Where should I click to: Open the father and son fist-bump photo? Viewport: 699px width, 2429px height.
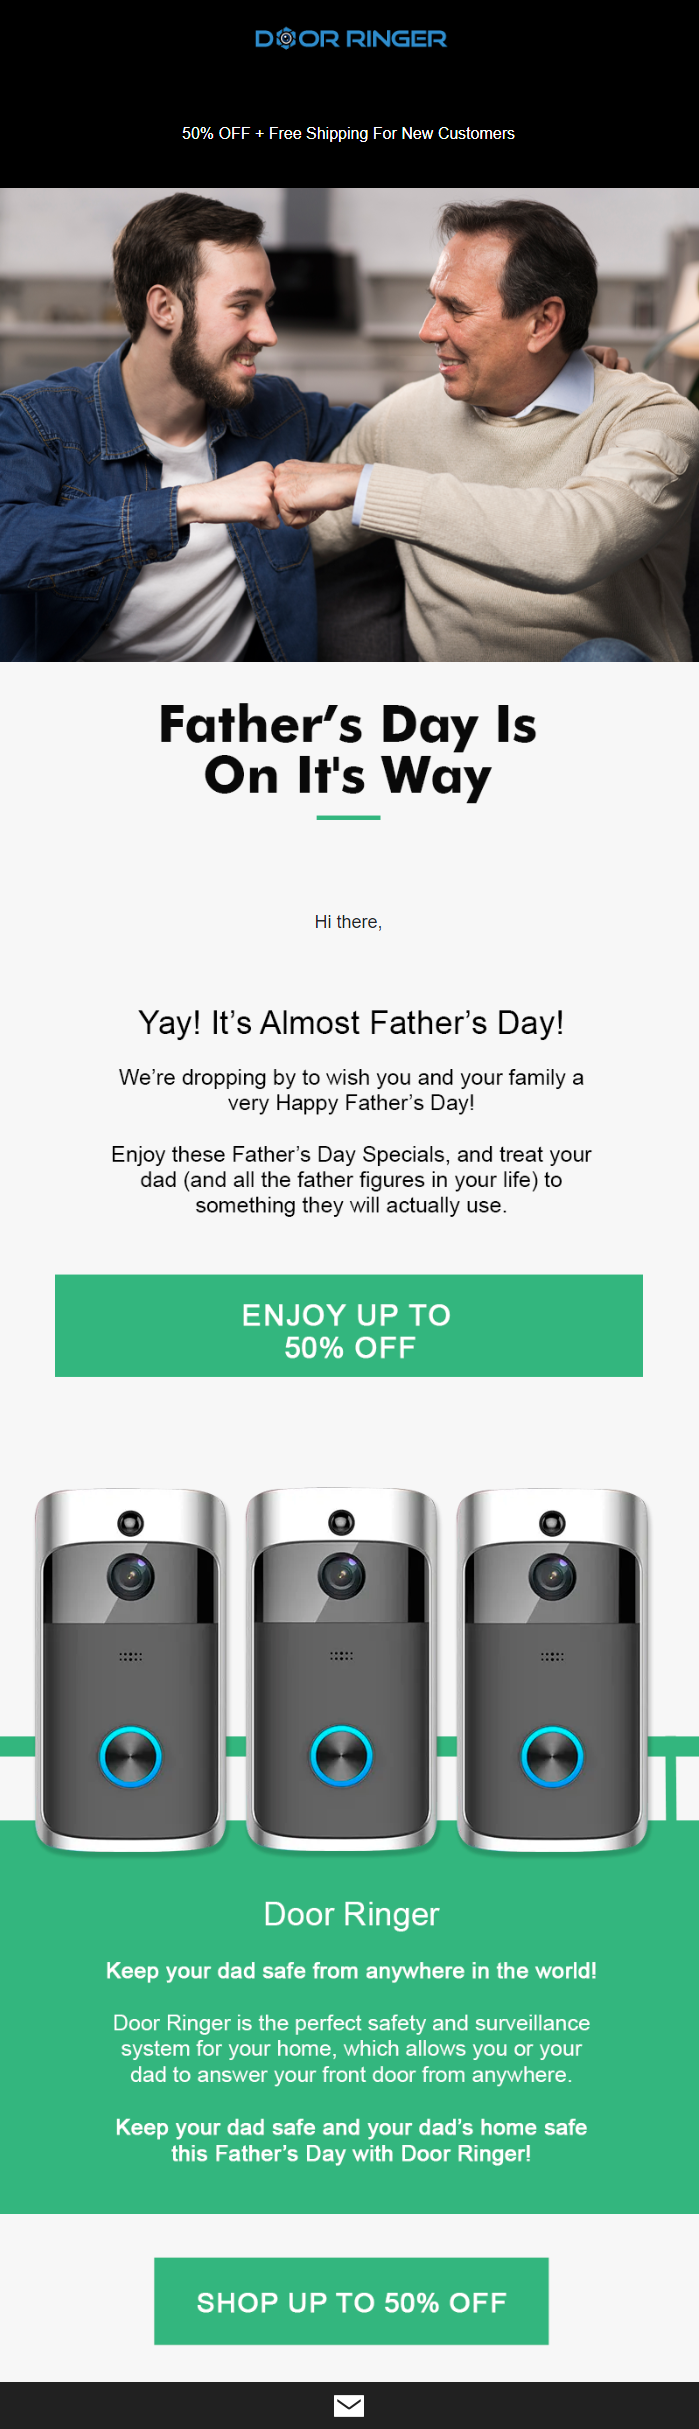pos(349,425)
